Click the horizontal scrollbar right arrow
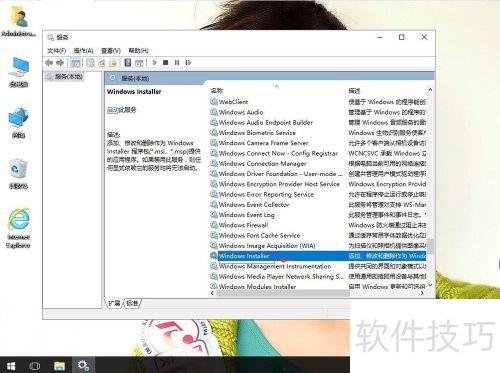Viewport: 500px width, 373px height. 422,293
